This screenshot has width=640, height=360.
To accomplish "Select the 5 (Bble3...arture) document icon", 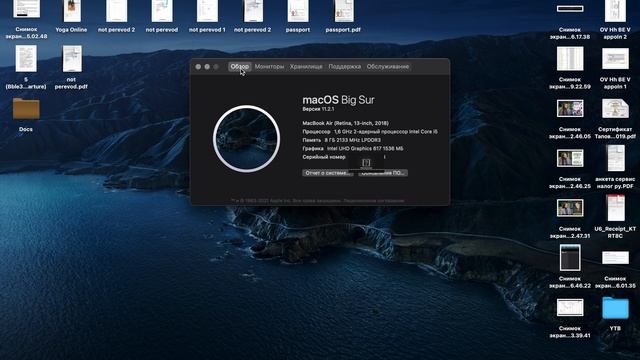I will pos(26,59).
